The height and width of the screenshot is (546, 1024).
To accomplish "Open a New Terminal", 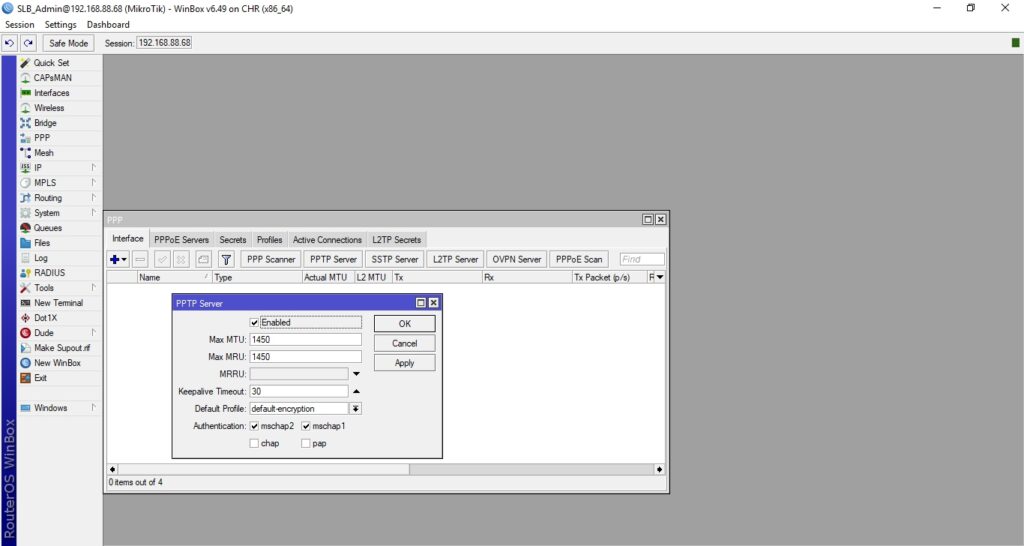I will 58,303.
